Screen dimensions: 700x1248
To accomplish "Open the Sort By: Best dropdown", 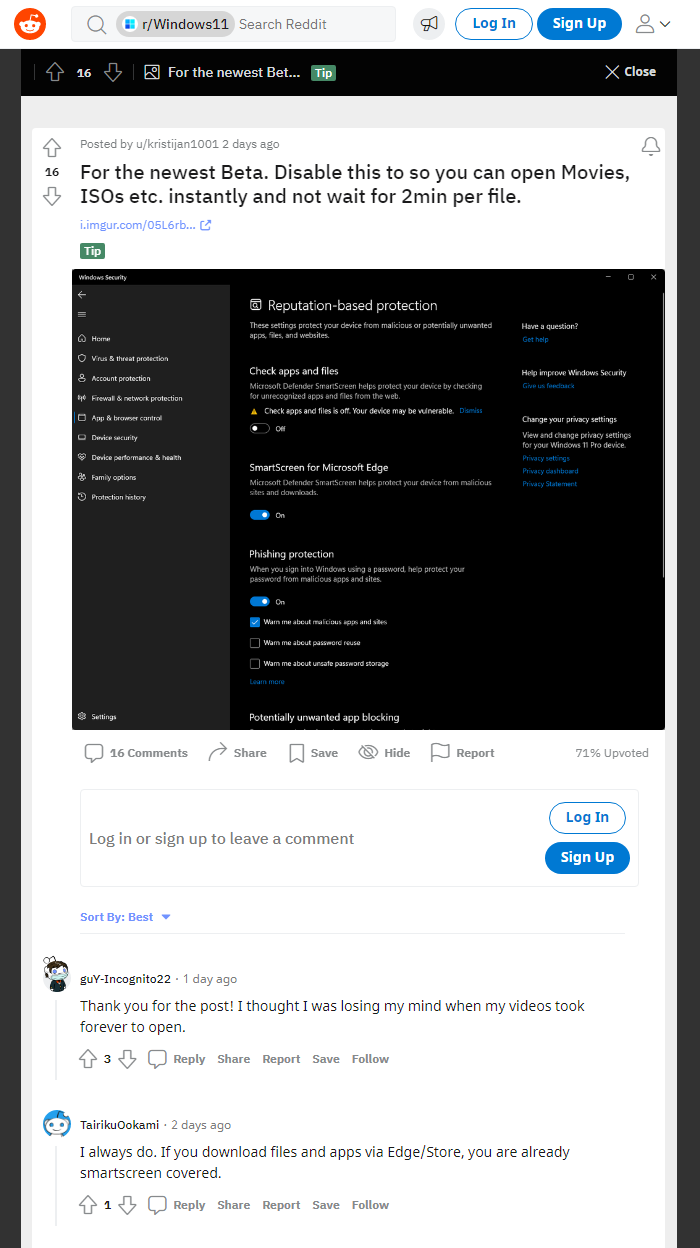I will 125,917.
